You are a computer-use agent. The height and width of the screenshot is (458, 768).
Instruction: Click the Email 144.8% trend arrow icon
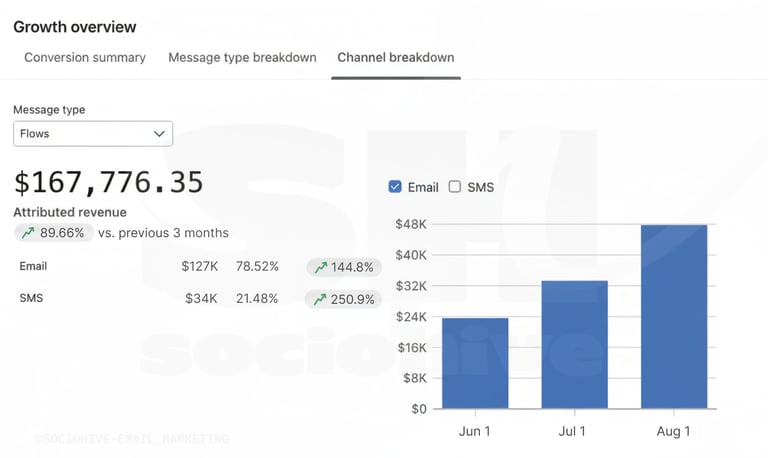click(320, 268)
